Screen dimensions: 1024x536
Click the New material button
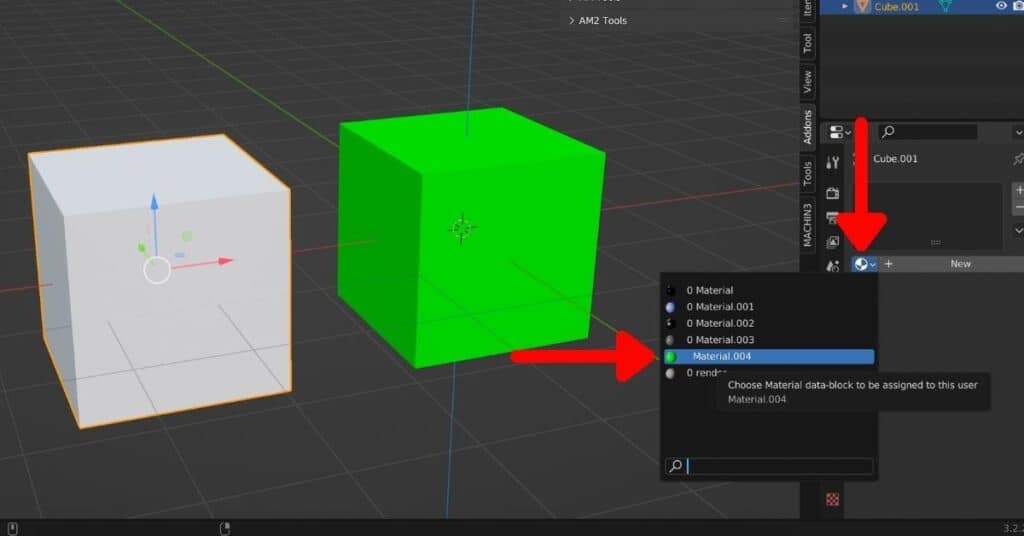(x=960, y=264)
